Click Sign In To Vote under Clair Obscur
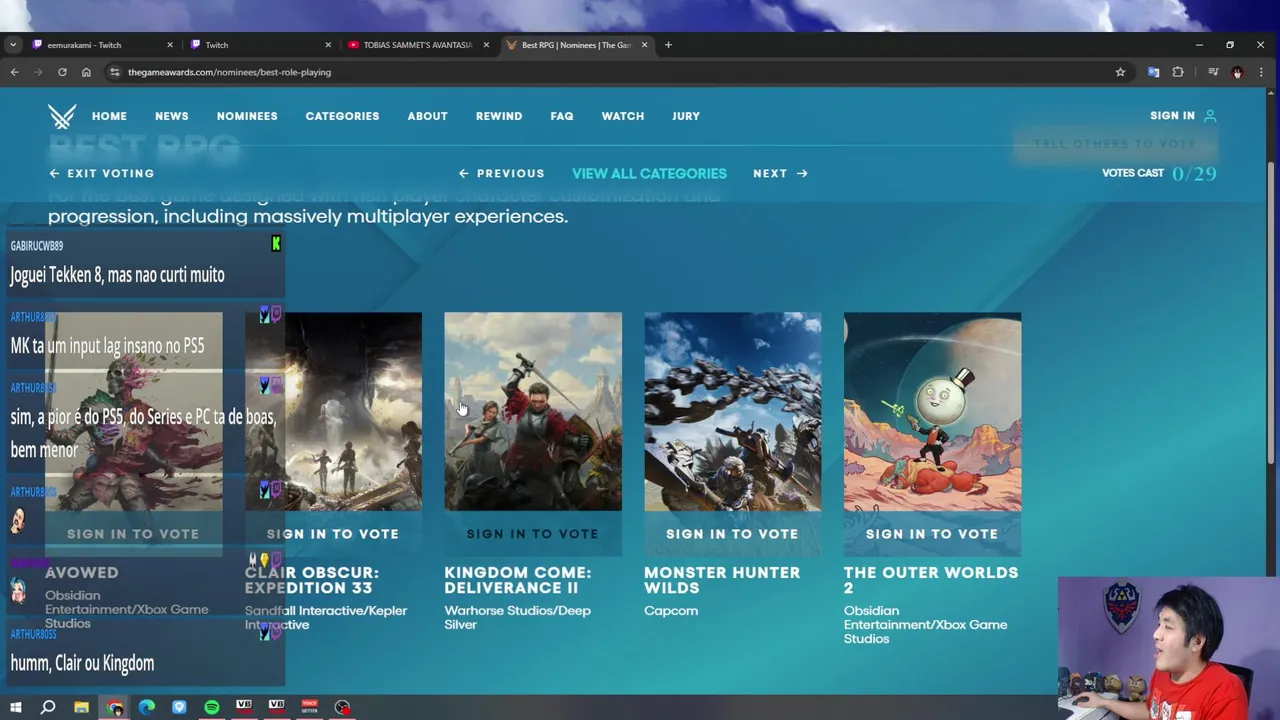The image size is (1280, 720). click(333, 534)
